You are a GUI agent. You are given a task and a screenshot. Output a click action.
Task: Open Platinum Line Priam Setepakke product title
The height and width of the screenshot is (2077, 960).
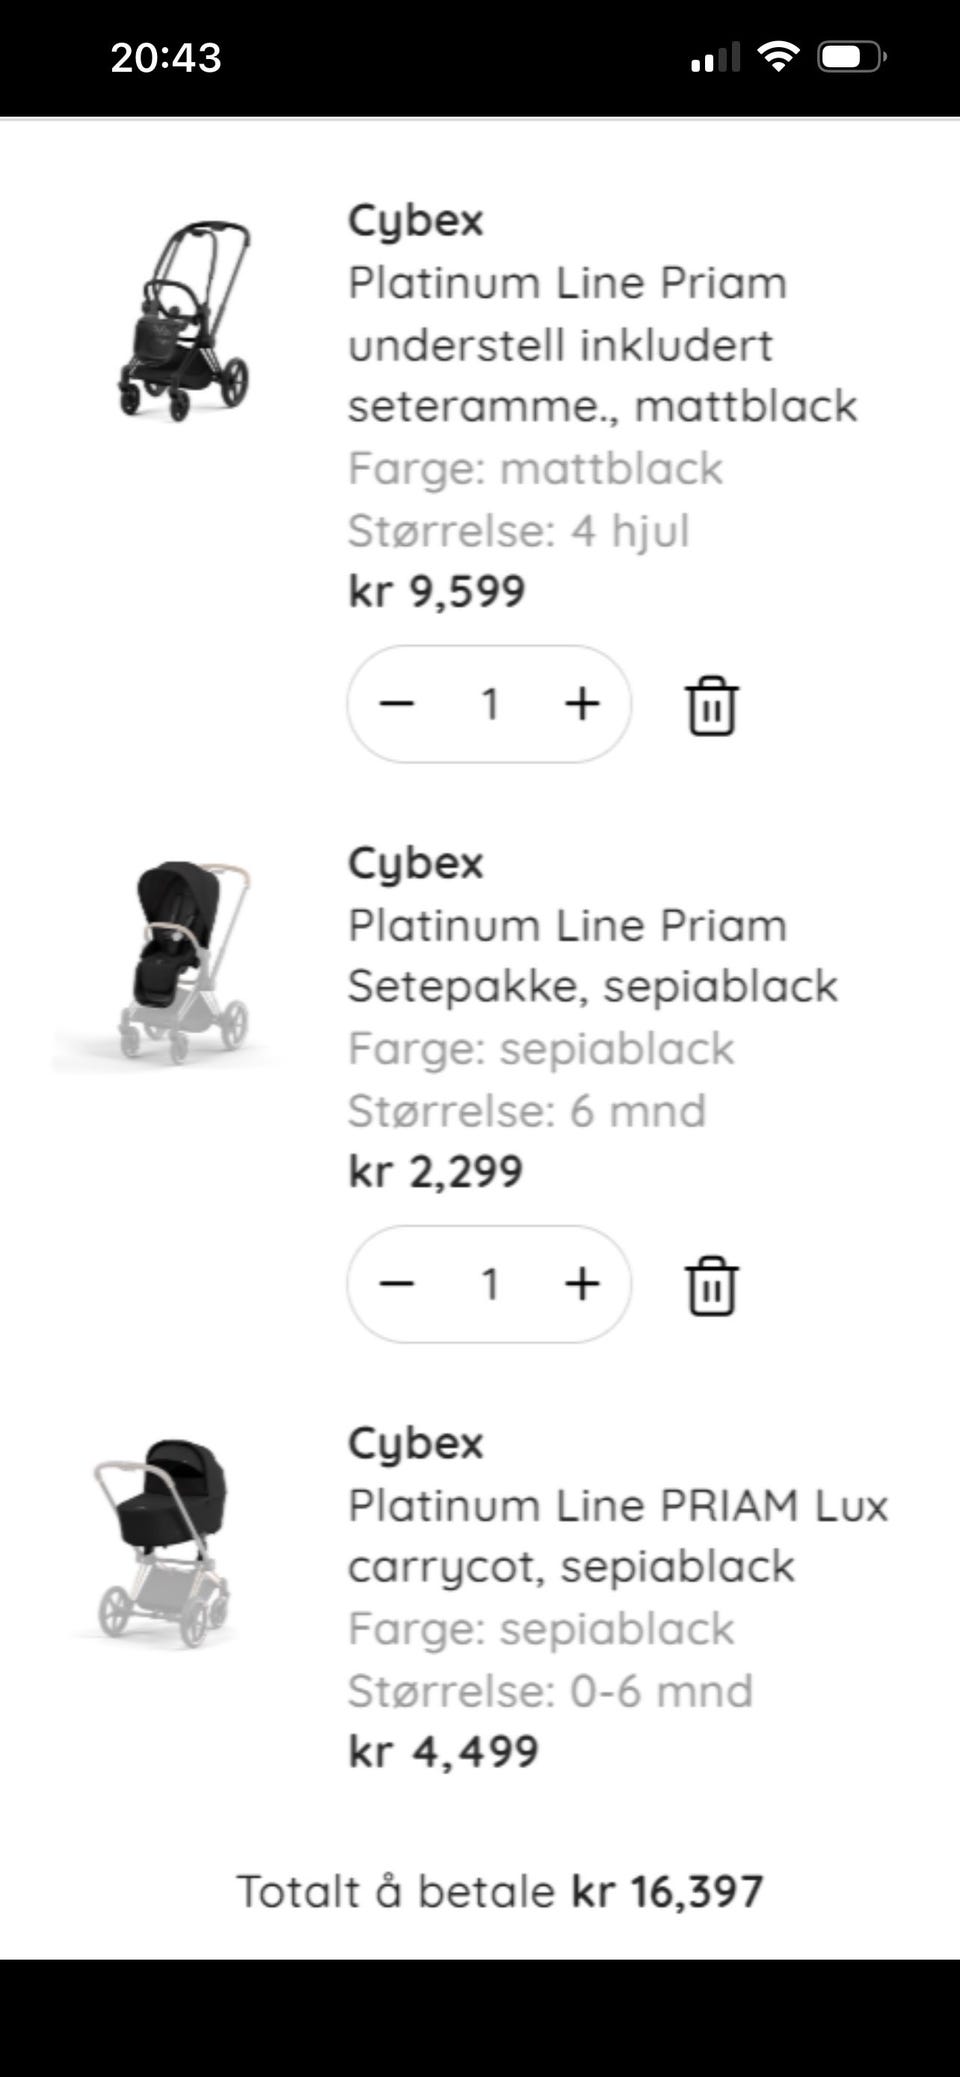pyautogui.click(x=592, y=956)
